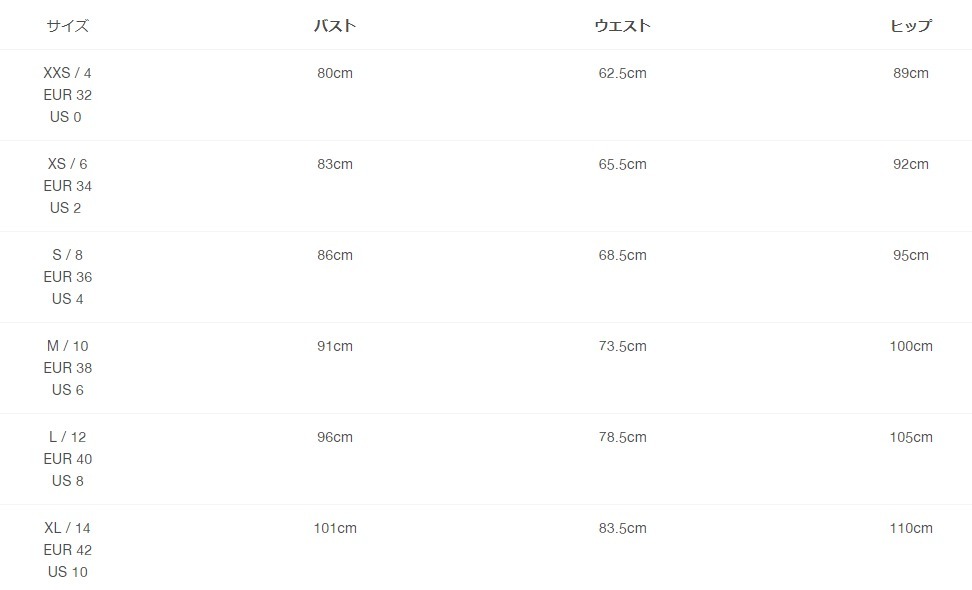Image resolution: width=972 pixels, height=590 pixels.
Task: Click the 101cm bust value
Action: pyautogui.click(x=335, y=529)
